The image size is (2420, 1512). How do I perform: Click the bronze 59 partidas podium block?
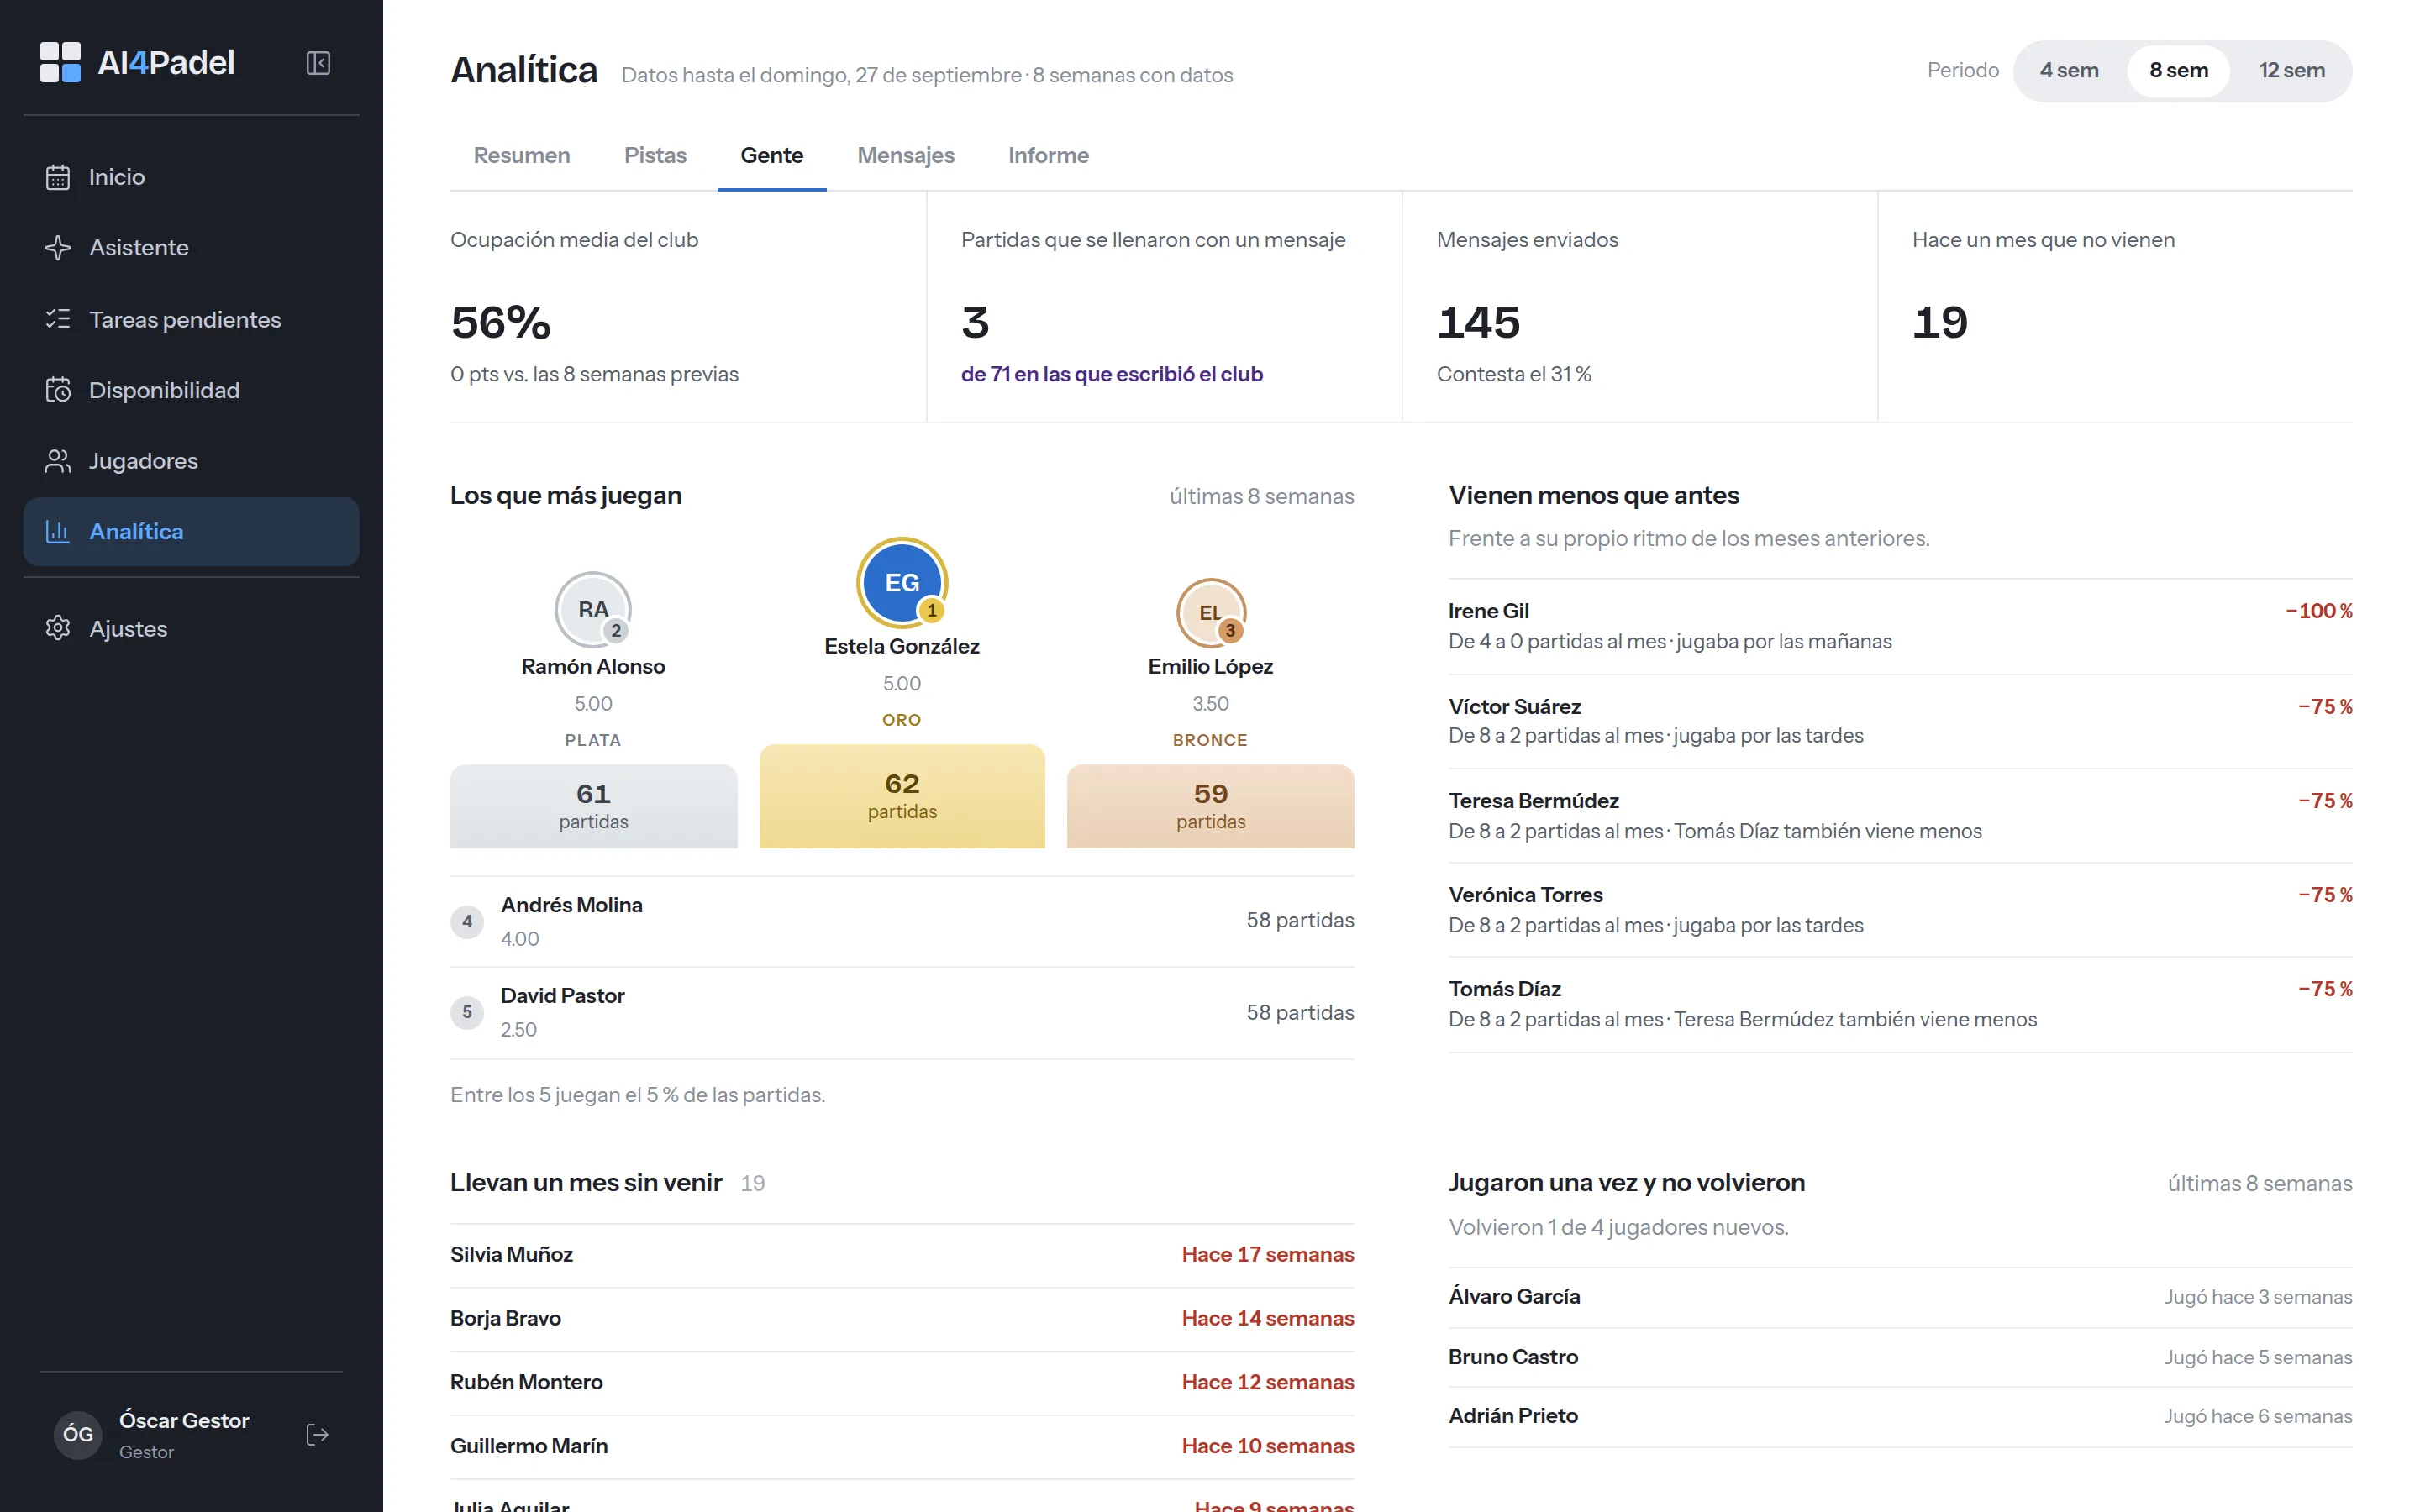[x=1210, y=806]
